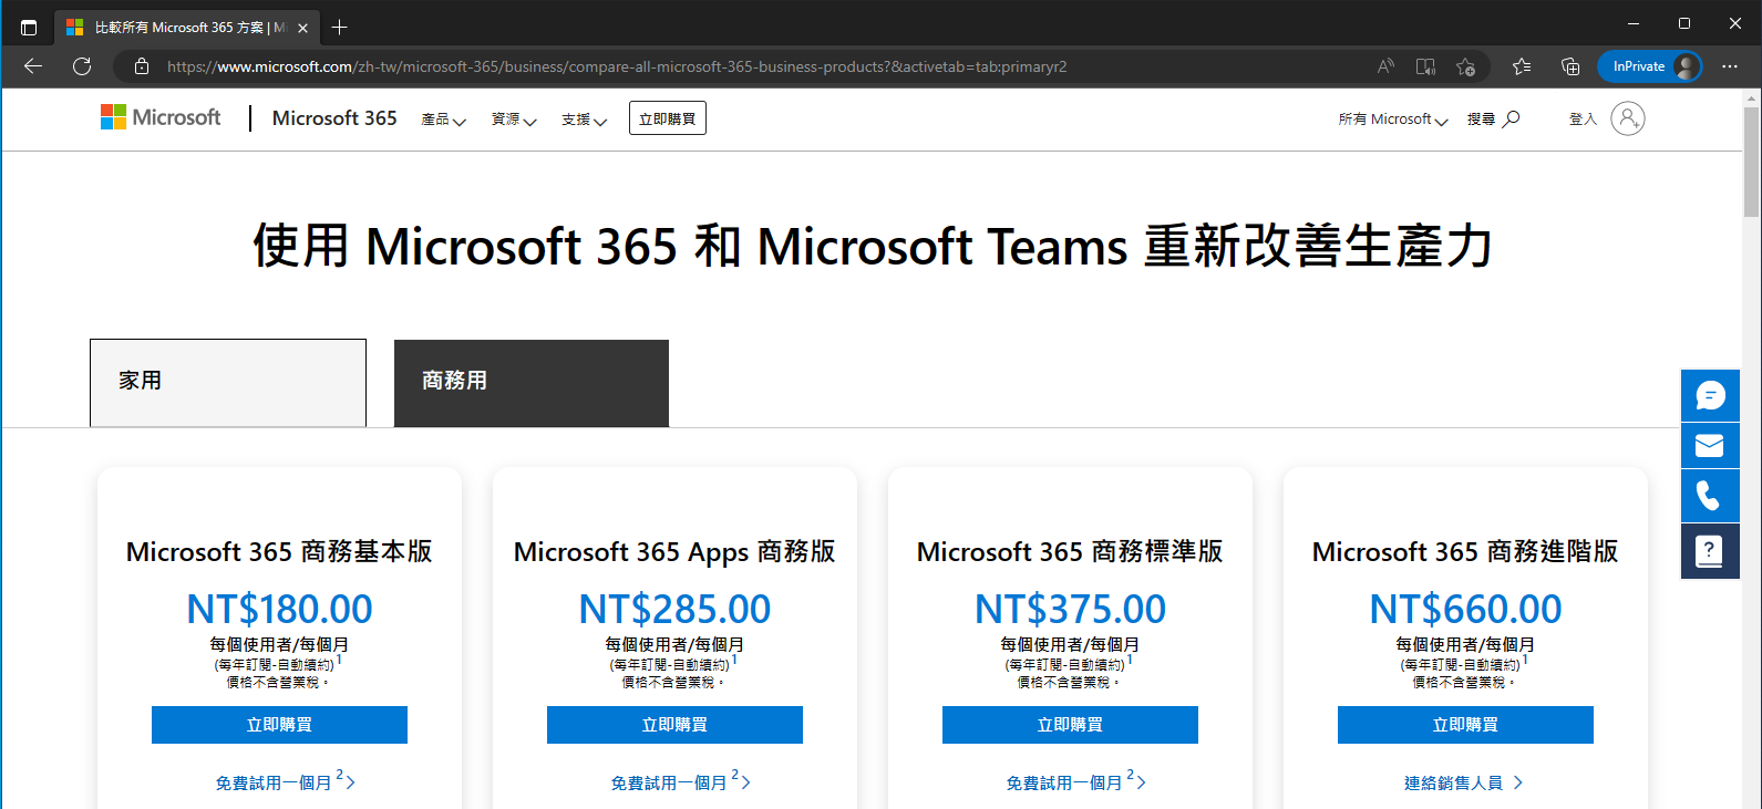Click the header 立即購買 button

(x=667, y=118)
